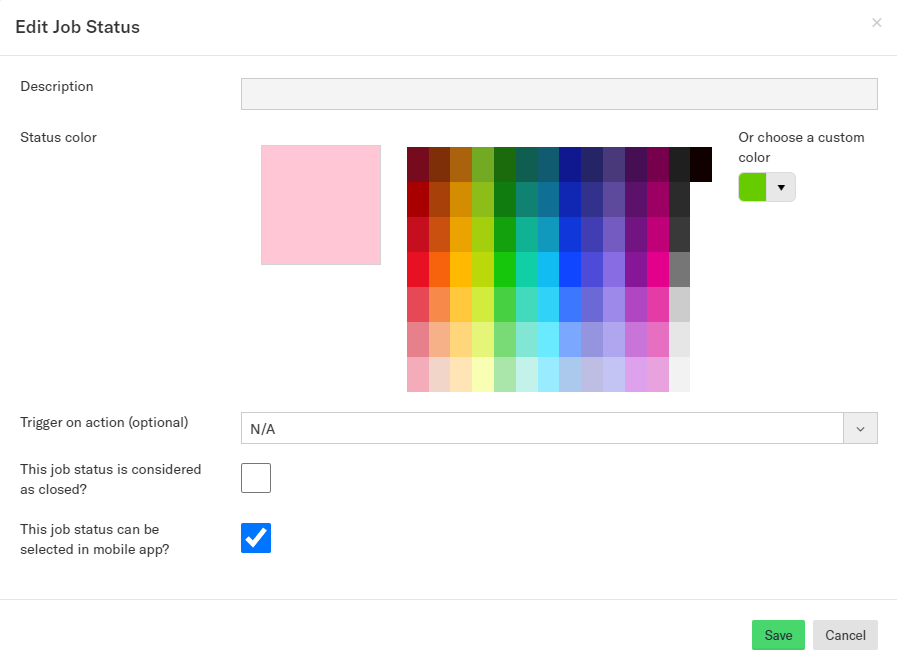
Task: Pick the pure bright green palette swatch
Action: [x=505, y=269]
